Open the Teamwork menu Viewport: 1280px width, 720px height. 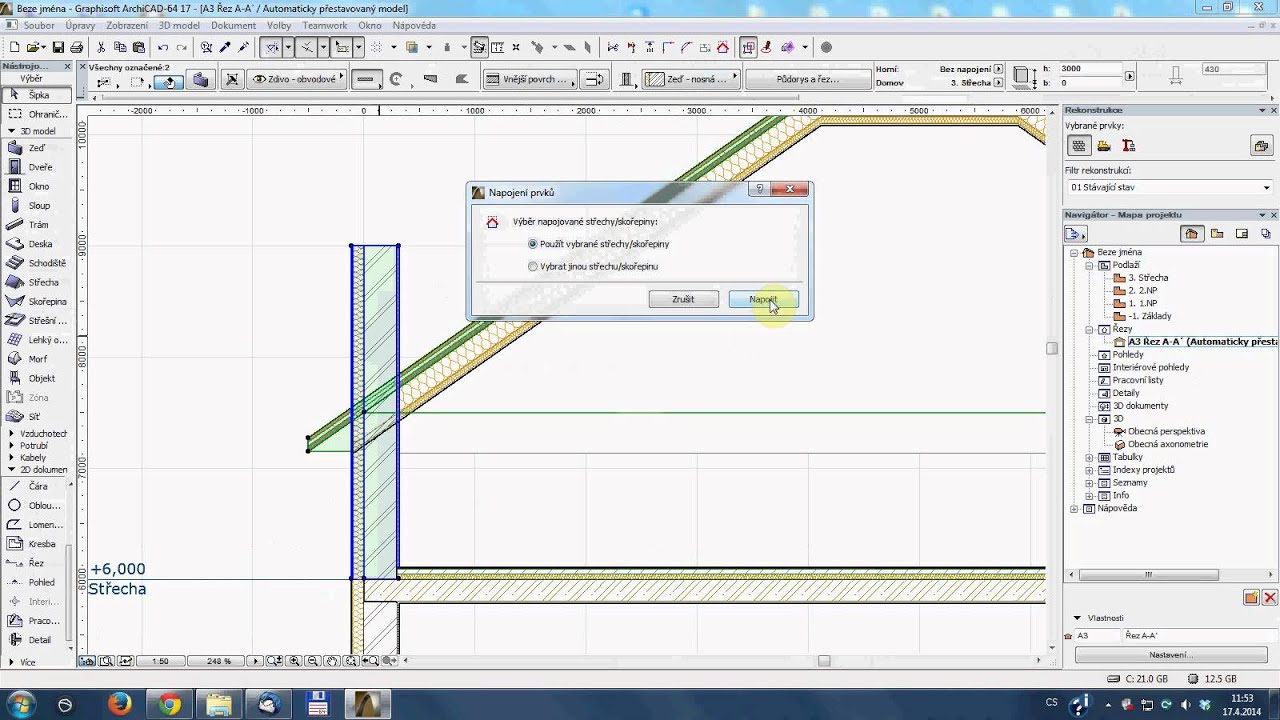tap(325, 25)
